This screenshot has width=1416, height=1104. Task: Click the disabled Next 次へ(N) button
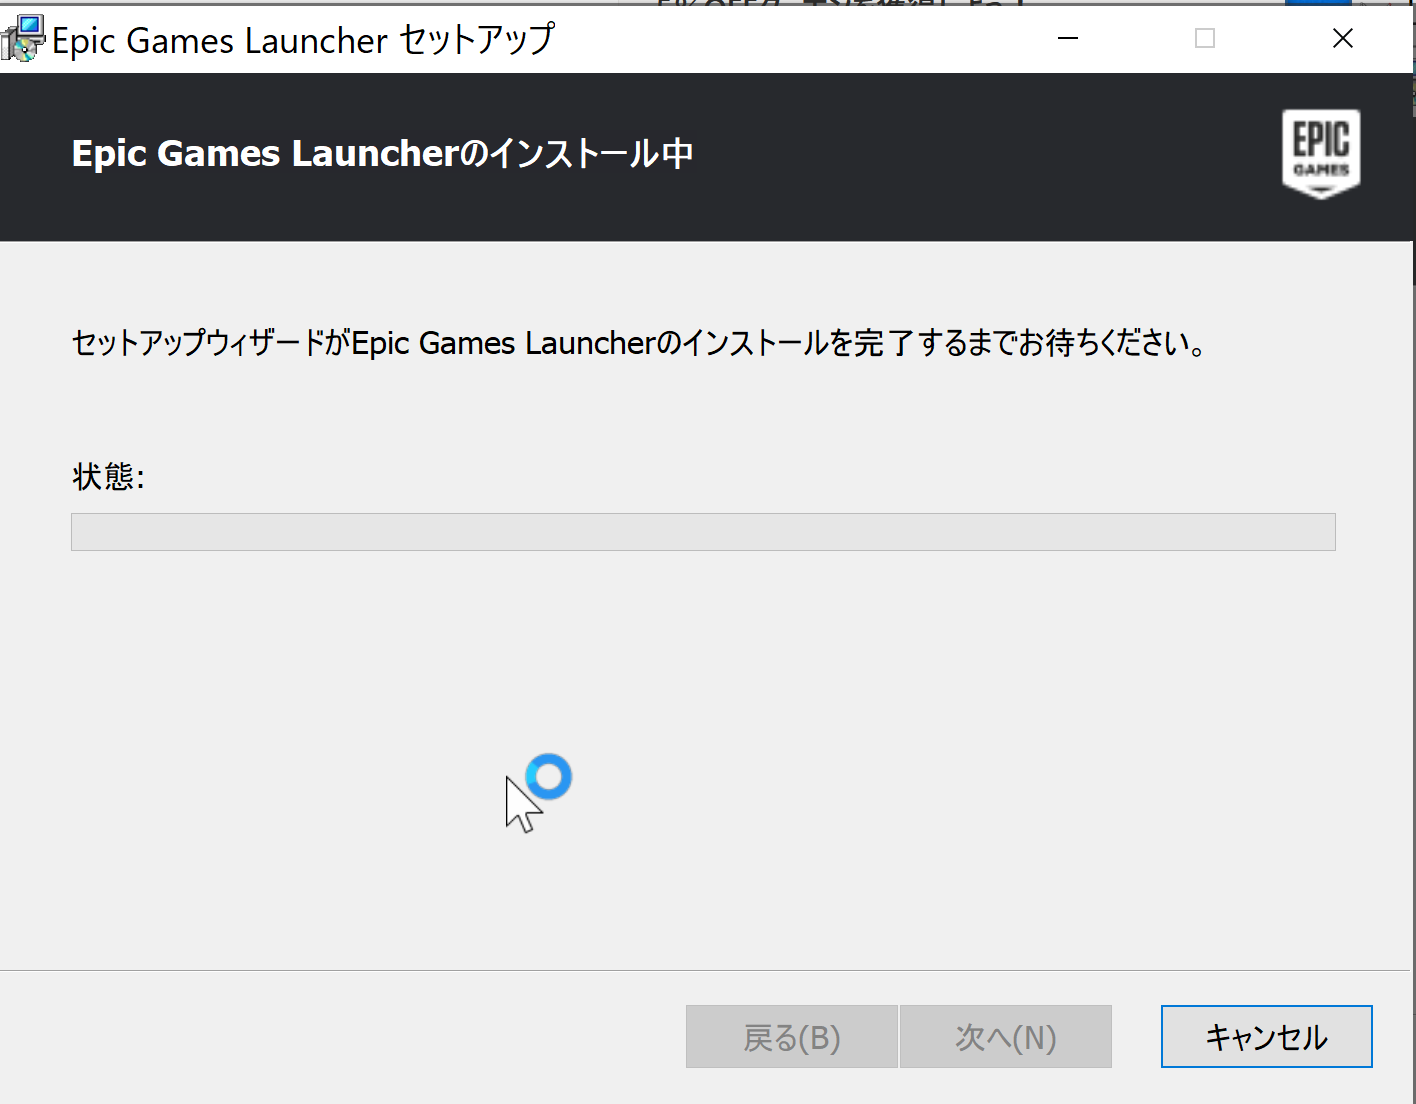click(x=1005, y=1036)
